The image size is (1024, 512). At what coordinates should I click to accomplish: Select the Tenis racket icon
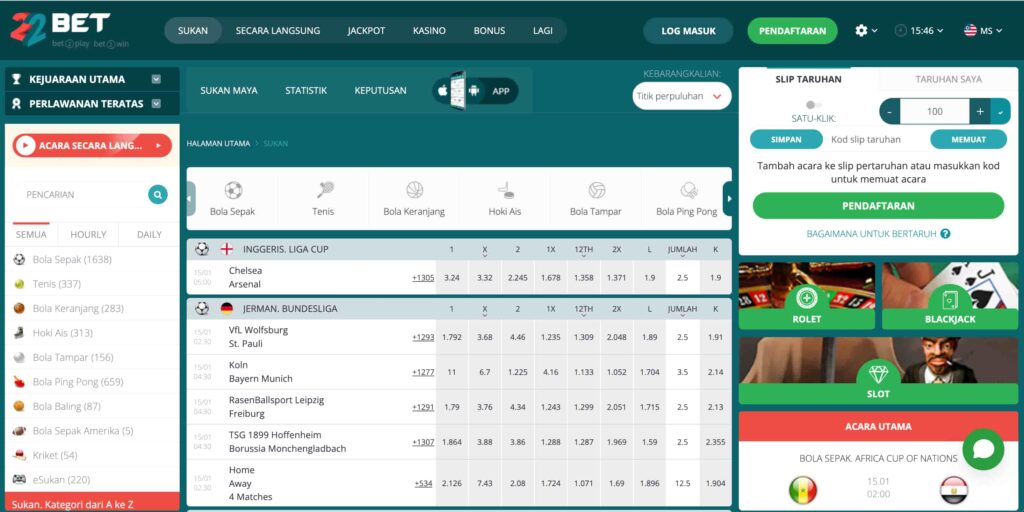325,190
